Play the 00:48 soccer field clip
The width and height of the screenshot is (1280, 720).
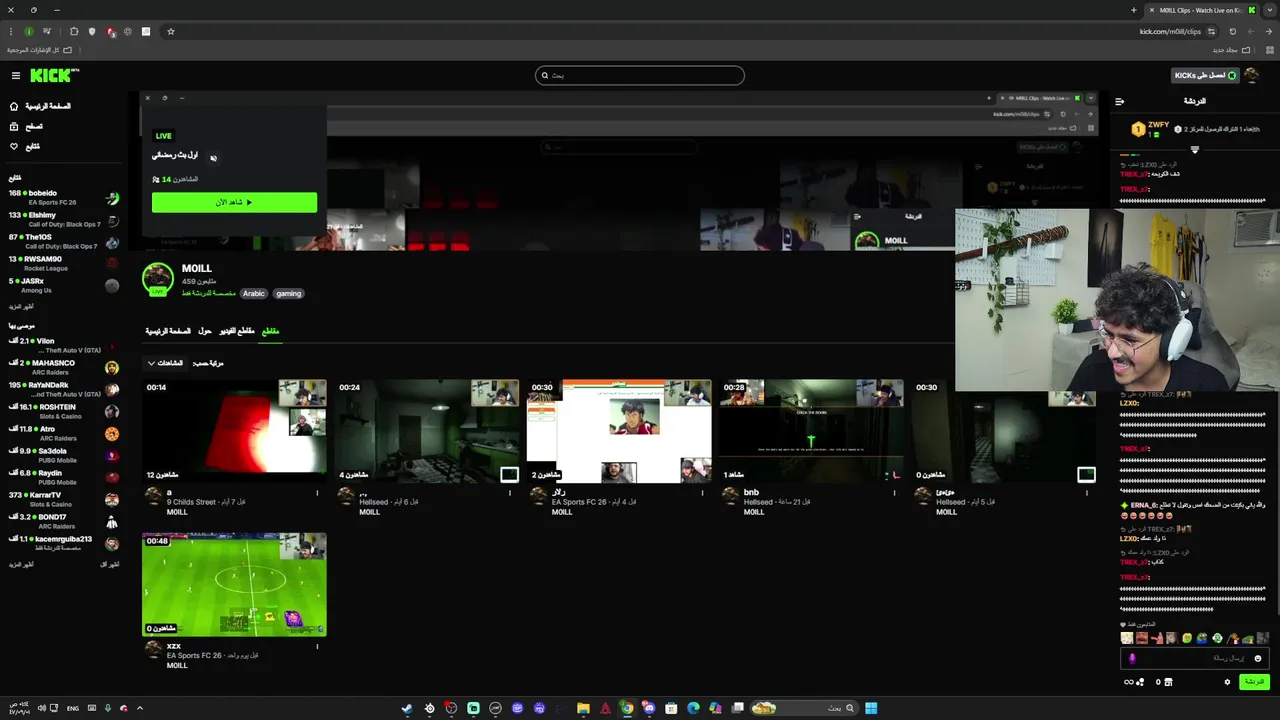(234, 585)
